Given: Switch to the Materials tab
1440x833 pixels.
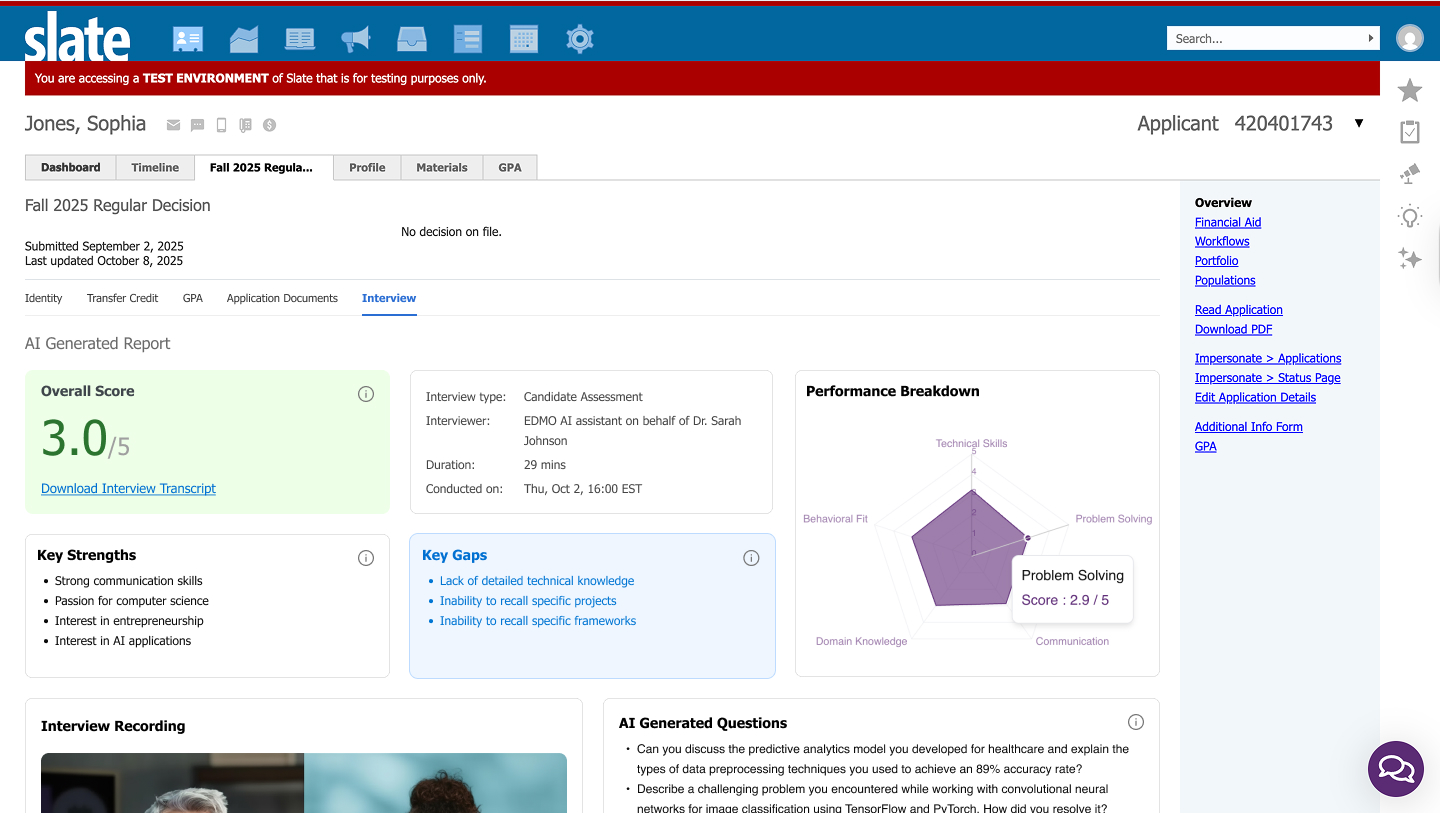Looking at the screenshot, I should point(441,168).
